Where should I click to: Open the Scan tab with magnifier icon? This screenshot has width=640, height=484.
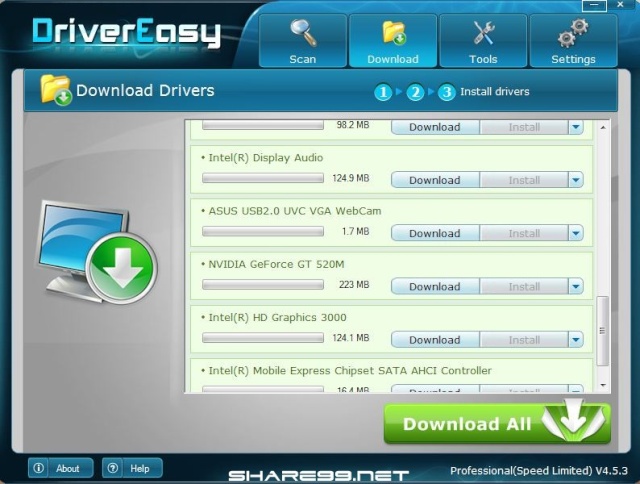(303, 41)
